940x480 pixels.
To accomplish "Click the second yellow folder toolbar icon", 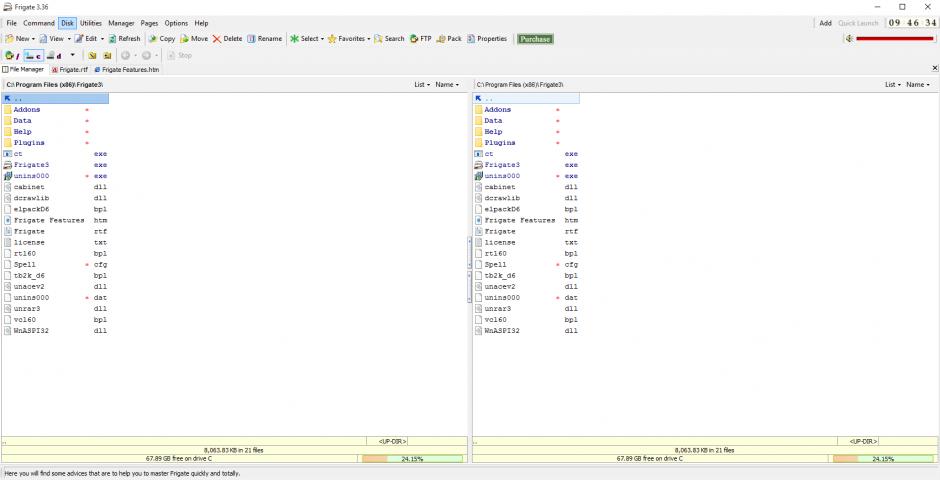I will [x=107, y=56].
